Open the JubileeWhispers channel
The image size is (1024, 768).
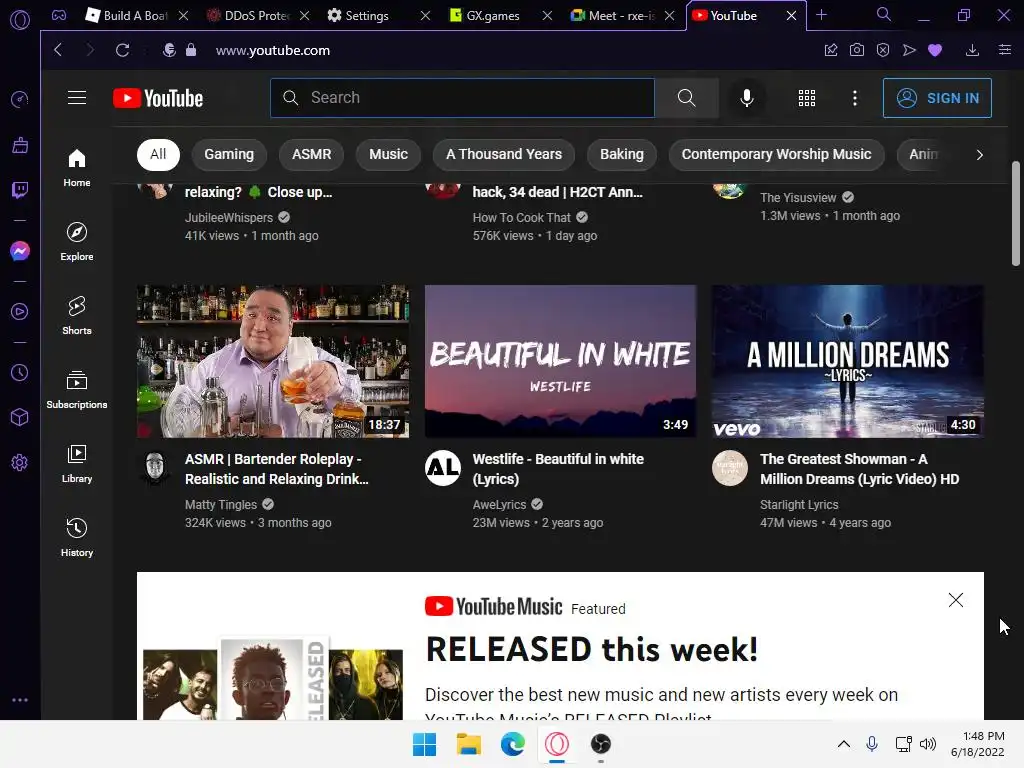229,217
